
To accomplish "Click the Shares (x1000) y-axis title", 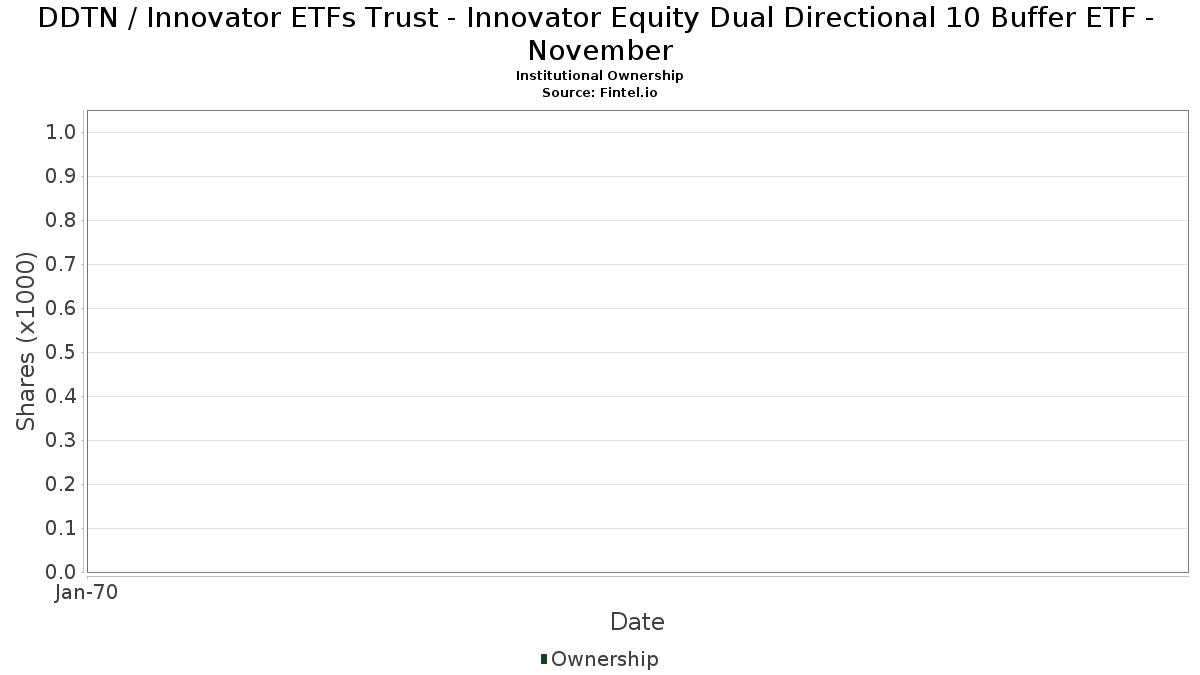I will coord(26,342).
